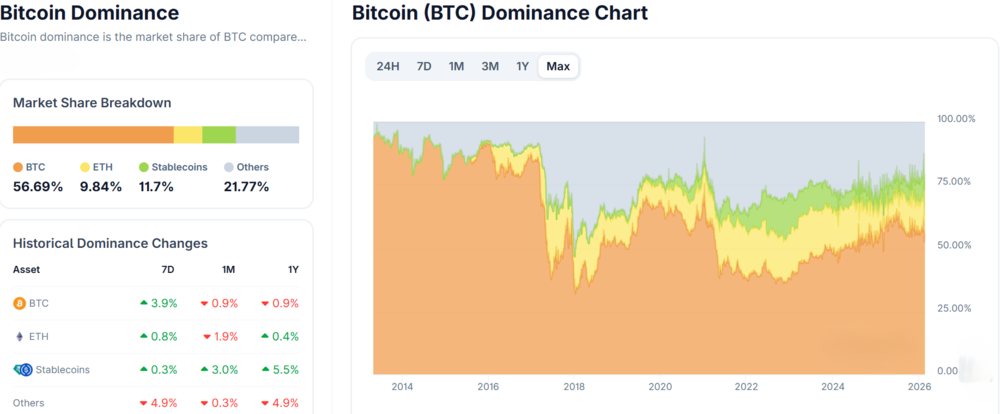The height and width of the screenshot is (414, 1000).
Task: Click the Ethereum ETH diamond icon
Action: (19, 336)
